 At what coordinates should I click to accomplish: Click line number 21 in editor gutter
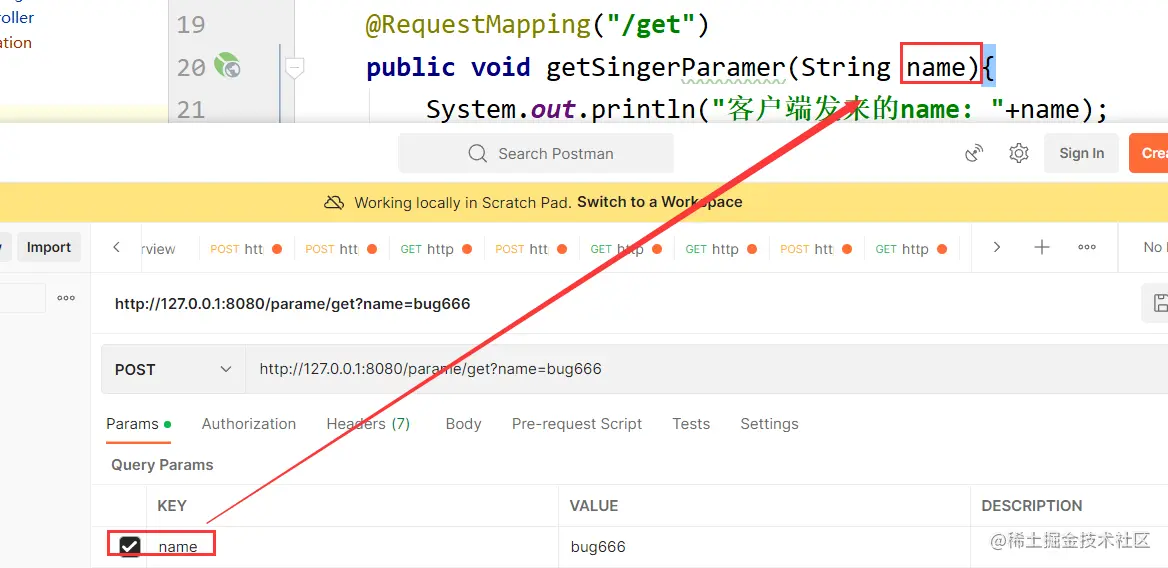[191, 110]
